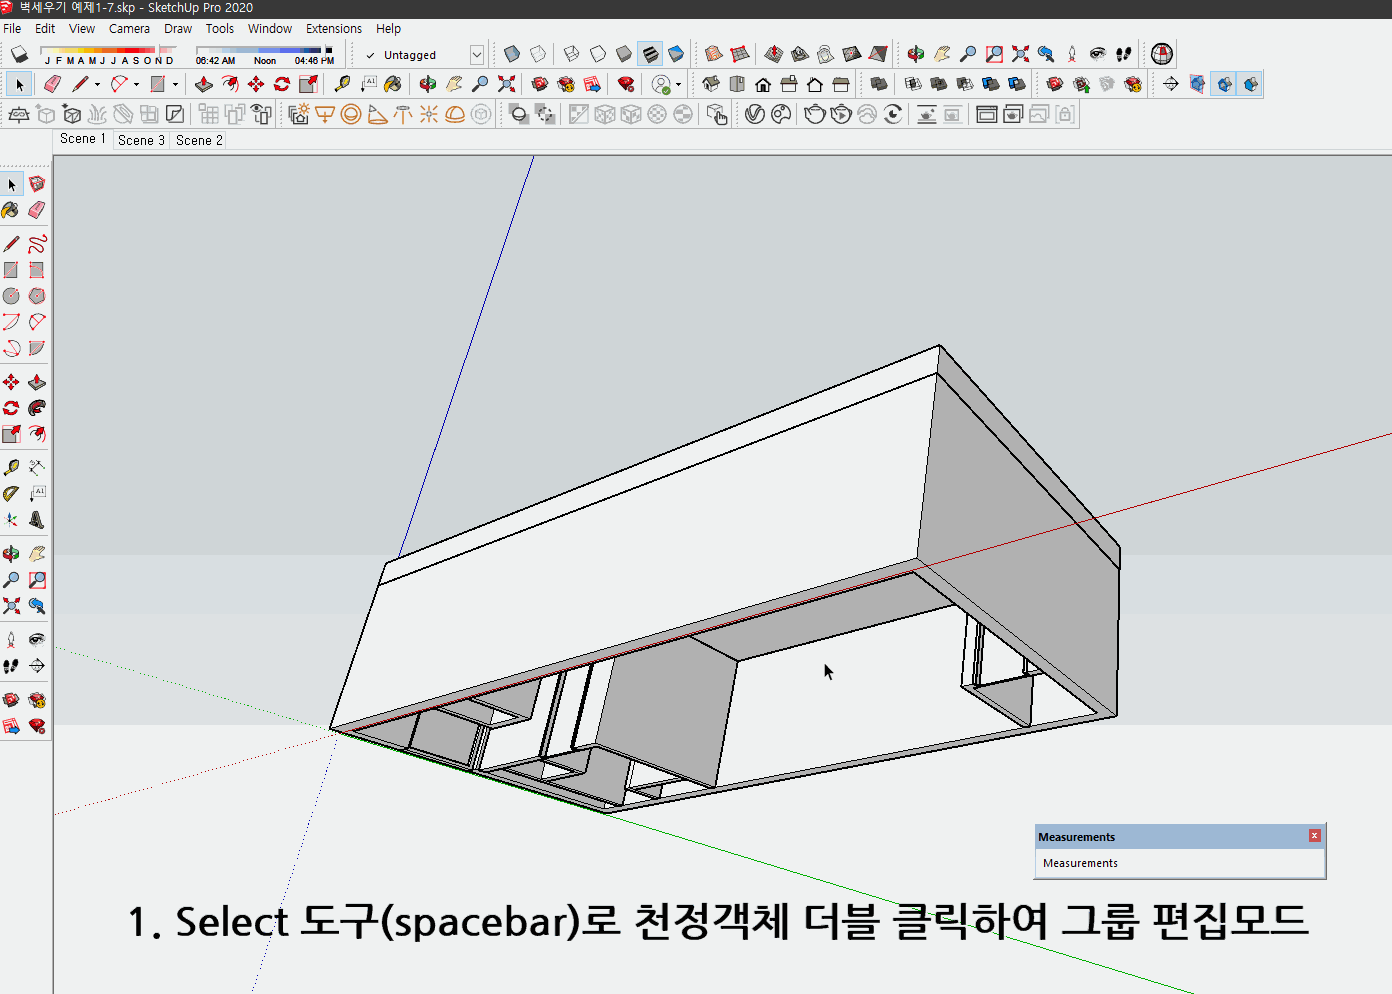Choose the Push/Pull tool in top toolbar

tap(204, 84)
